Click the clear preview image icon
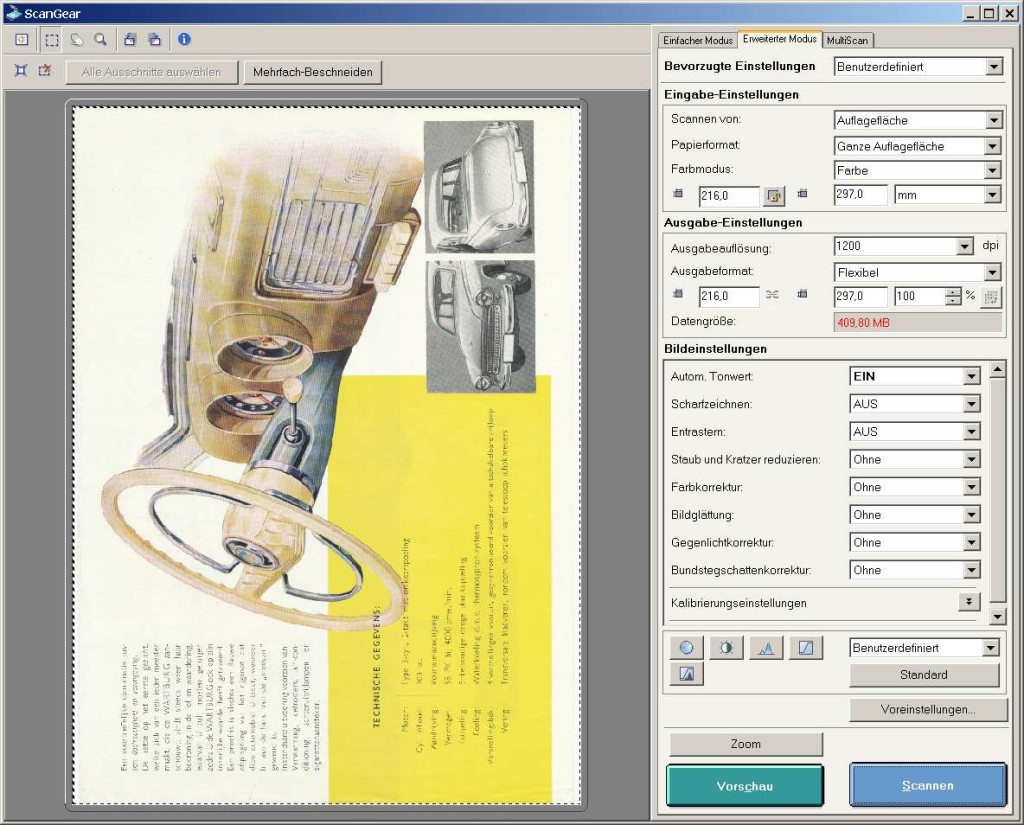This screenshot has width=1024, height=825. [x=22, y=40]
